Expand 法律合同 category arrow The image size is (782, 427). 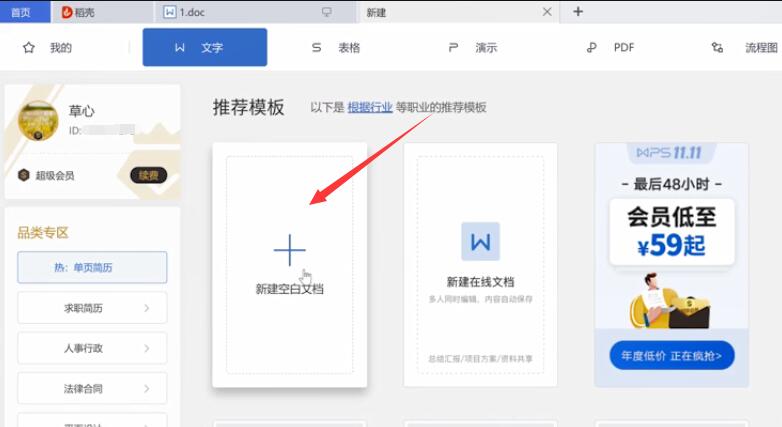click(x=147, y=388)
